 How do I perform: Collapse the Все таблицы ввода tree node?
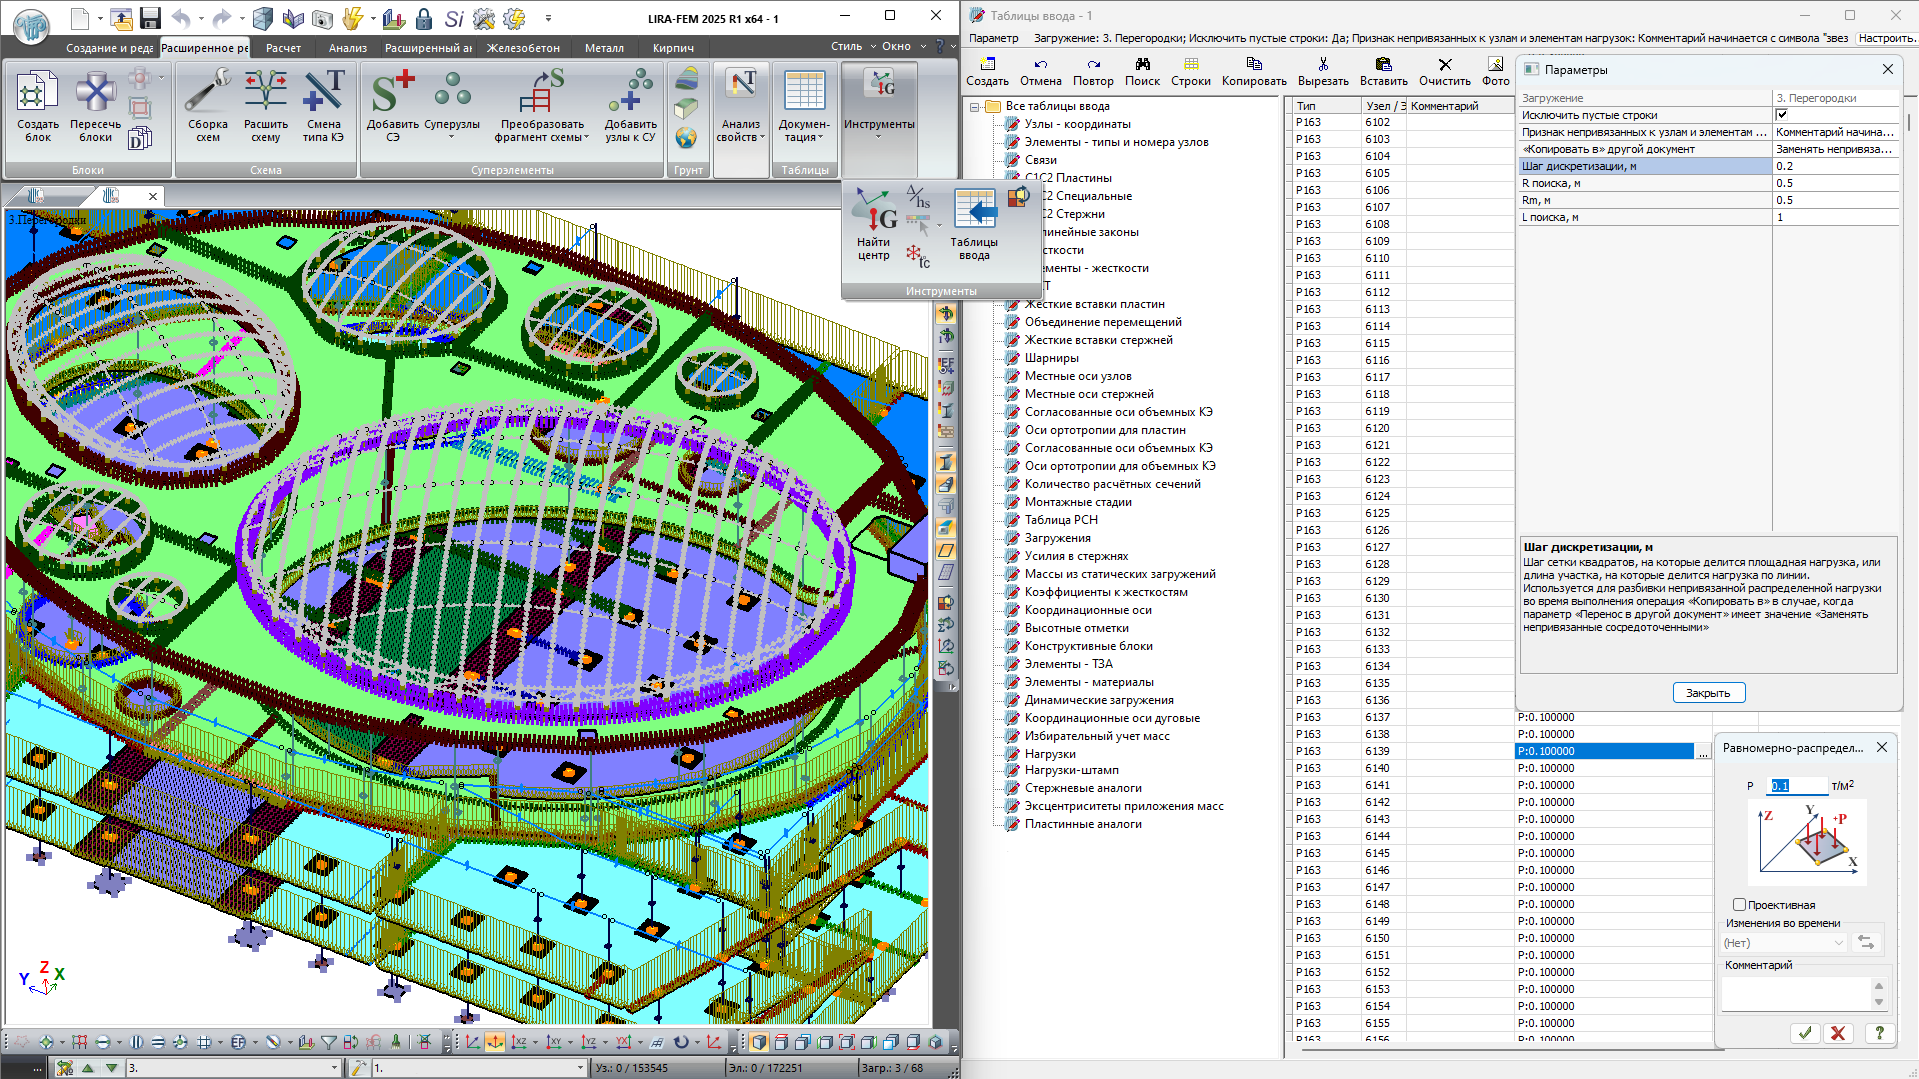[x=974, y=107]
